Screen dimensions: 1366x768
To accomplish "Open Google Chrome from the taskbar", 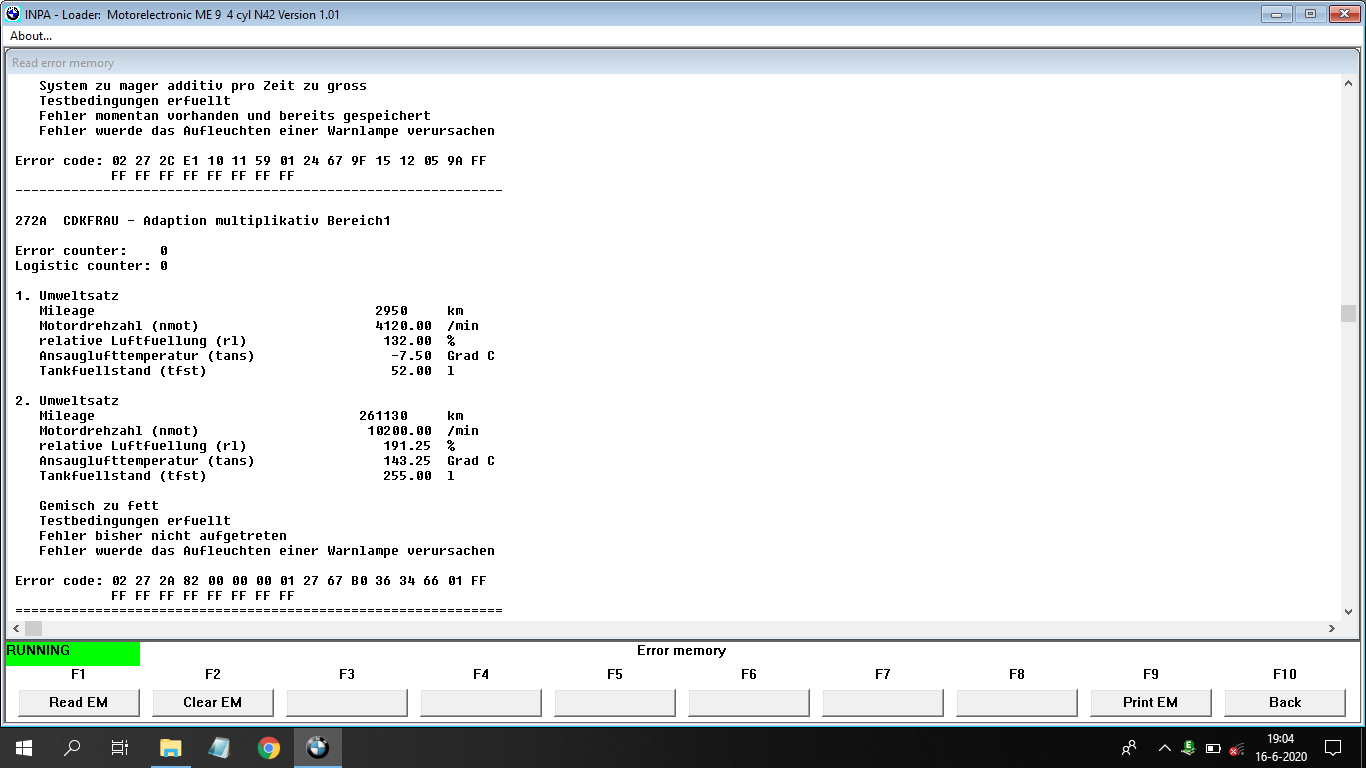I will click(268, 748).
